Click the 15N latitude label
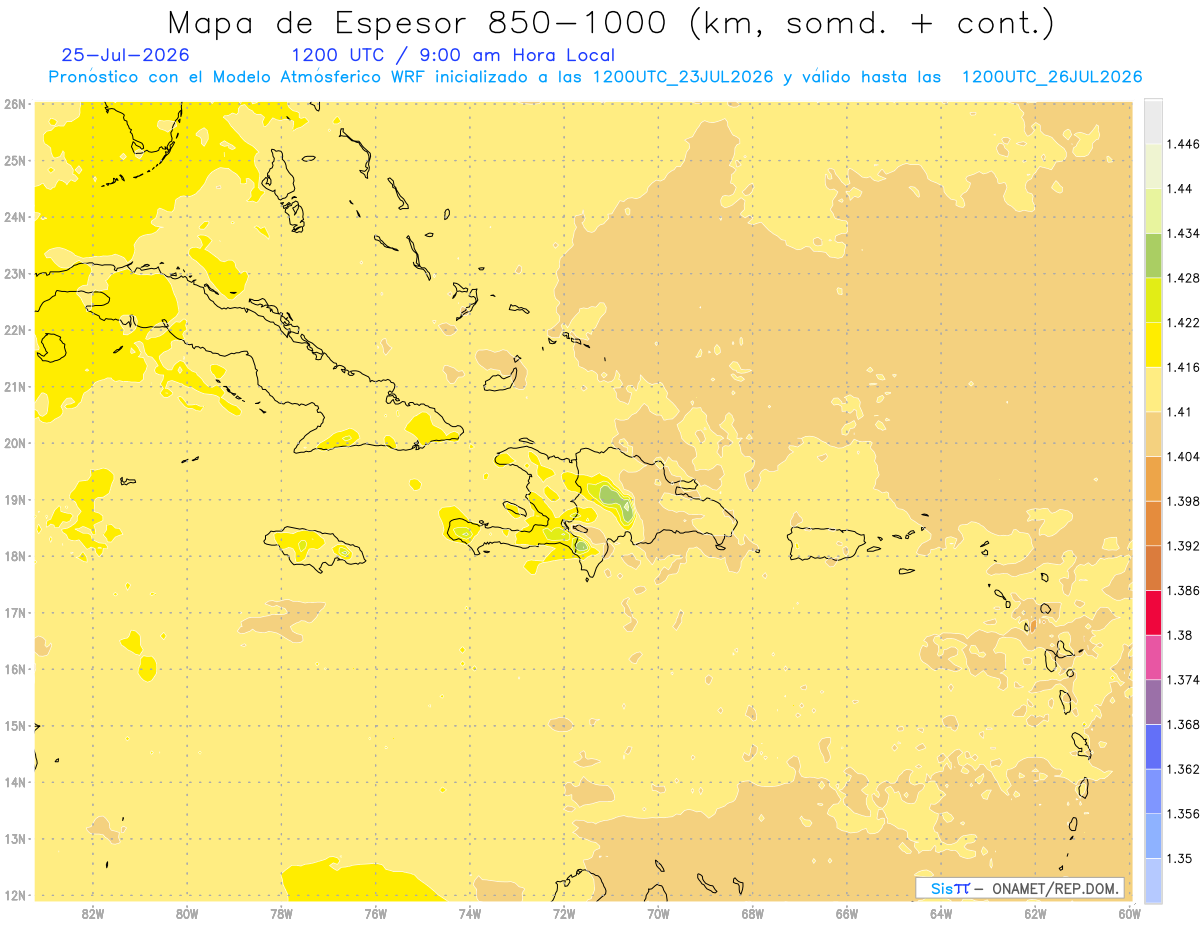Screen dimensions: 1200x927 click(15, 726)
